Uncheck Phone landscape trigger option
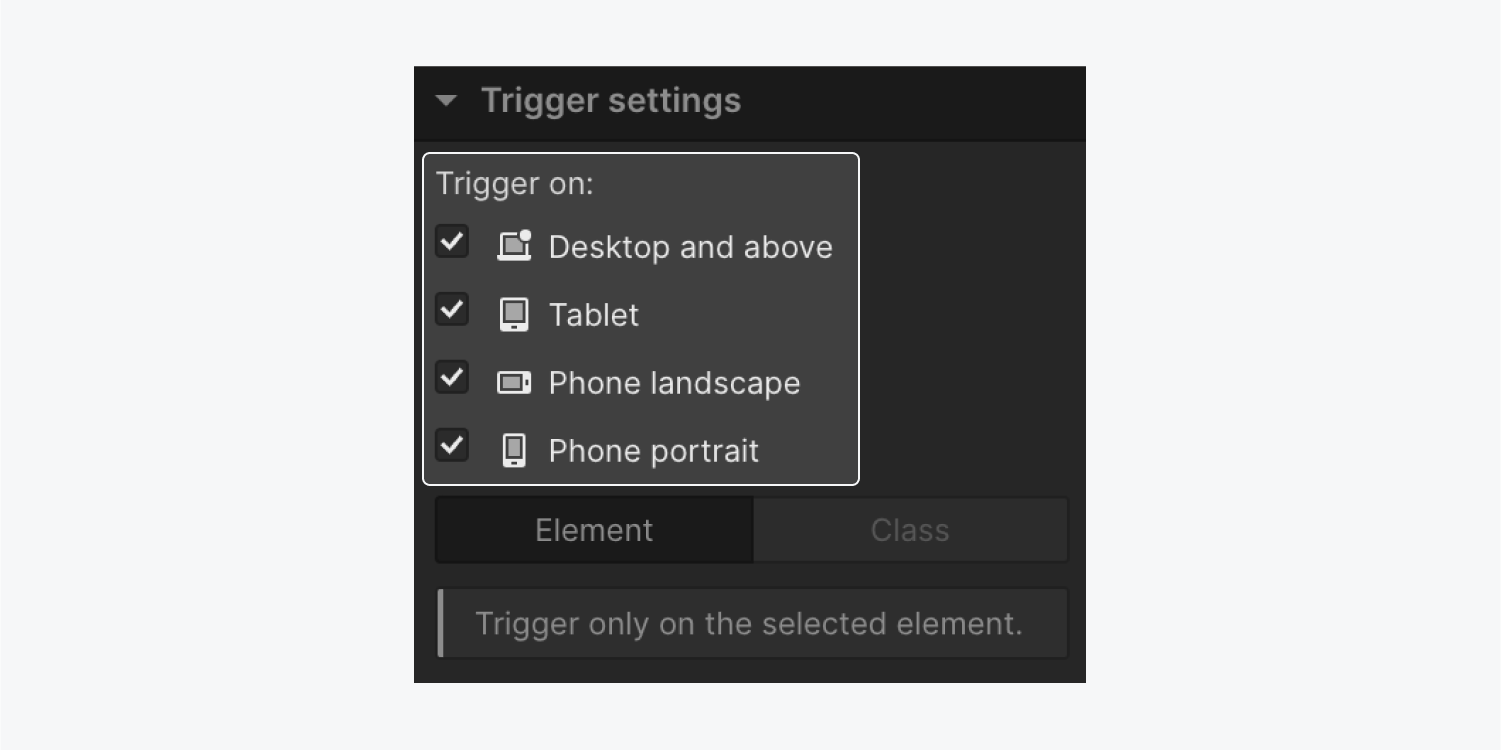This screenshot has height=751, width=1501. click(451, 377)
